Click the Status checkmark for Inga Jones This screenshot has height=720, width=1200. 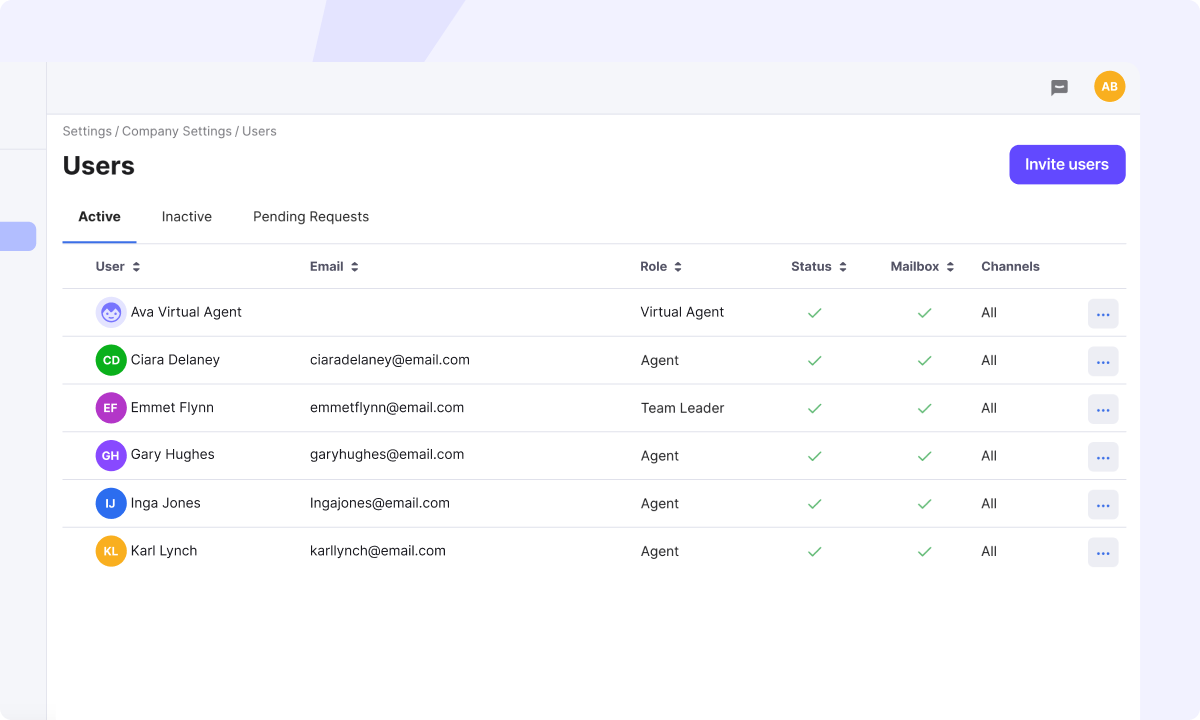pyautogui.click(x=814, y=504)
